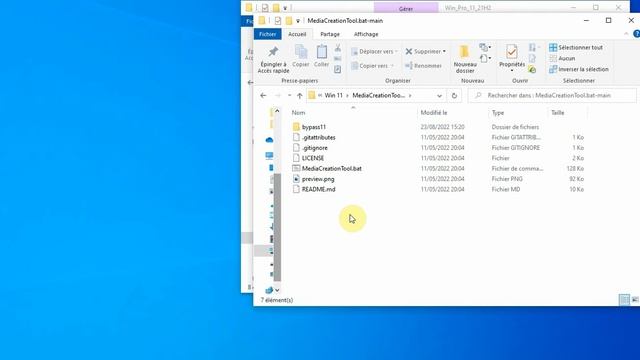Click the Edit icon in Ouvrir group
The width and height of the screenshot is (640, 360).
tap(532, 59)
